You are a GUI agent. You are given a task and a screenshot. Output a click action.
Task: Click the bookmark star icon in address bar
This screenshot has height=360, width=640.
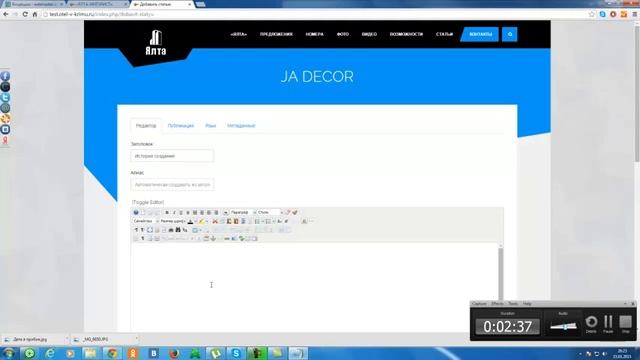click(x=592, y=14)
